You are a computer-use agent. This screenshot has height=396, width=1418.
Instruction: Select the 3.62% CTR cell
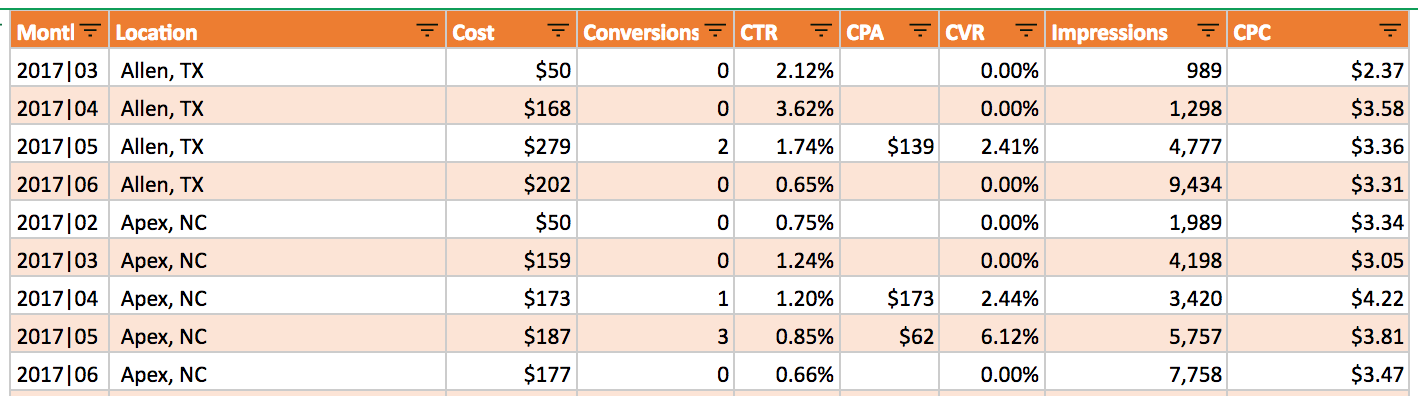click(x=787, y=108)
